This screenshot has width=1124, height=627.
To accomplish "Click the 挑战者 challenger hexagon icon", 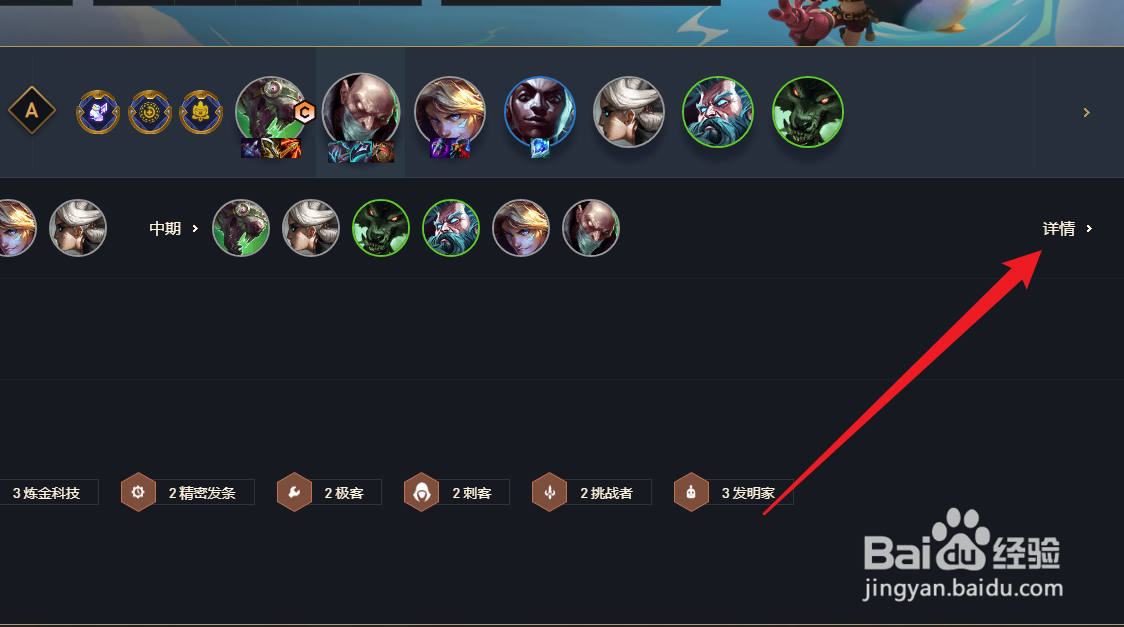I will click(x=550, y=492).
